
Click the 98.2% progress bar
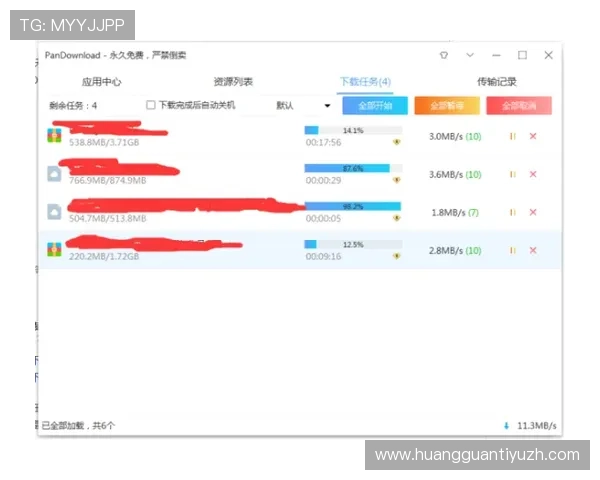353,206
